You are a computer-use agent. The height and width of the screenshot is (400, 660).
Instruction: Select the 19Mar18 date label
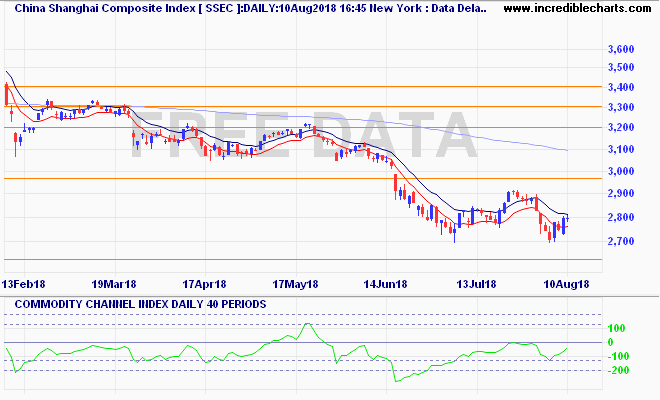tap(116, 284)
